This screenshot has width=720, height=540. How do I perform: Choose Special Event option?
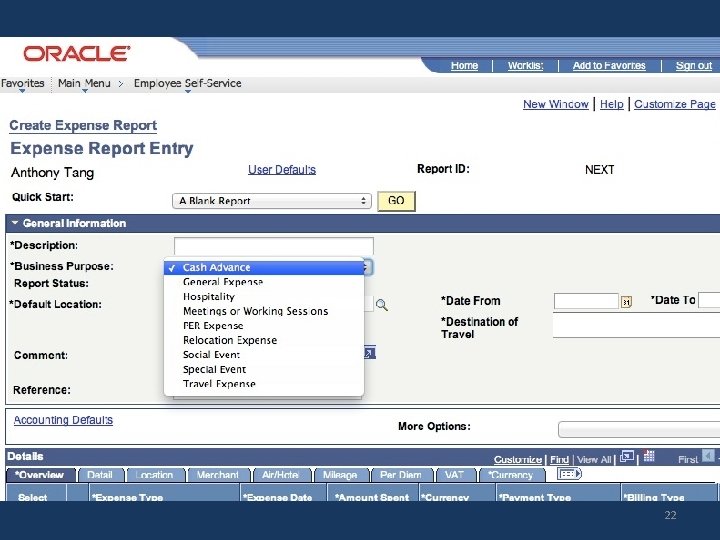click(x=264, y=370)
